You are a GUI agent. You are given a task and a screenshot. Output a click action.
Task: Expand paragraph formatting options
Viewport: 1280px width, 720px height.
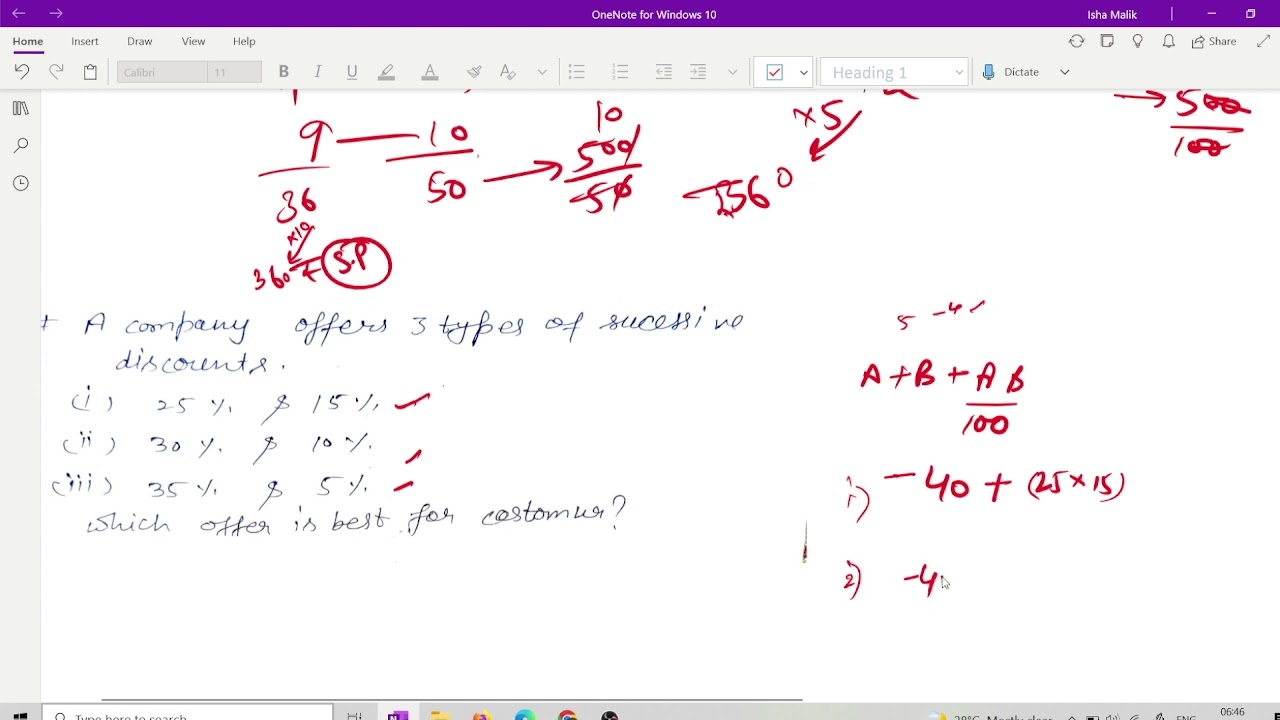[x=732, y=72]
